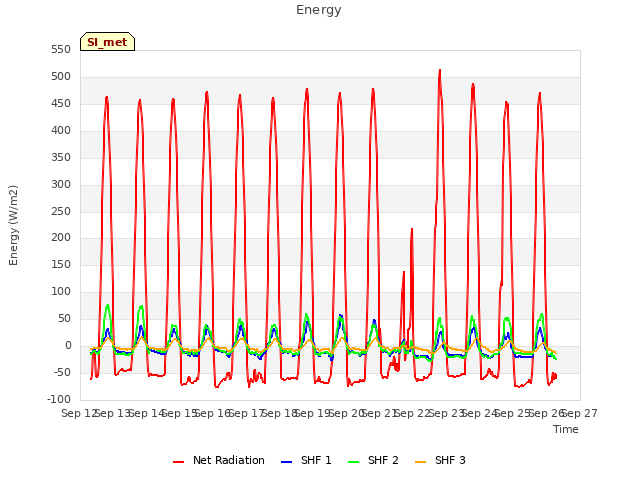Click the 50 y-axis tick label

(64, 318)
